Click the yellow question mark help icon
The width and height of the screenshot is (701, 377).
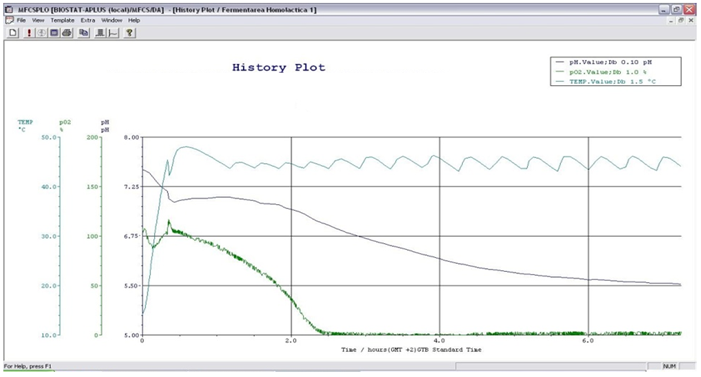(x=130, y=33)
